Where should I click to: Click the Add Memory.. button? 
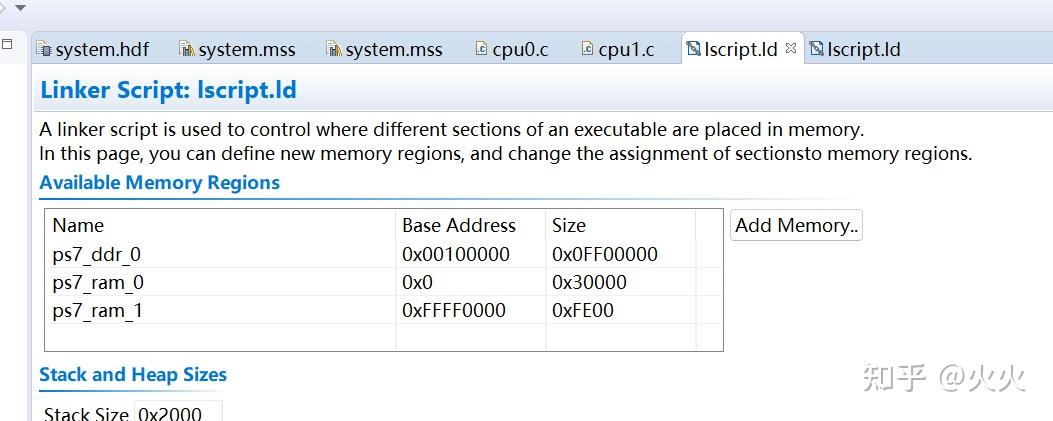796,225
